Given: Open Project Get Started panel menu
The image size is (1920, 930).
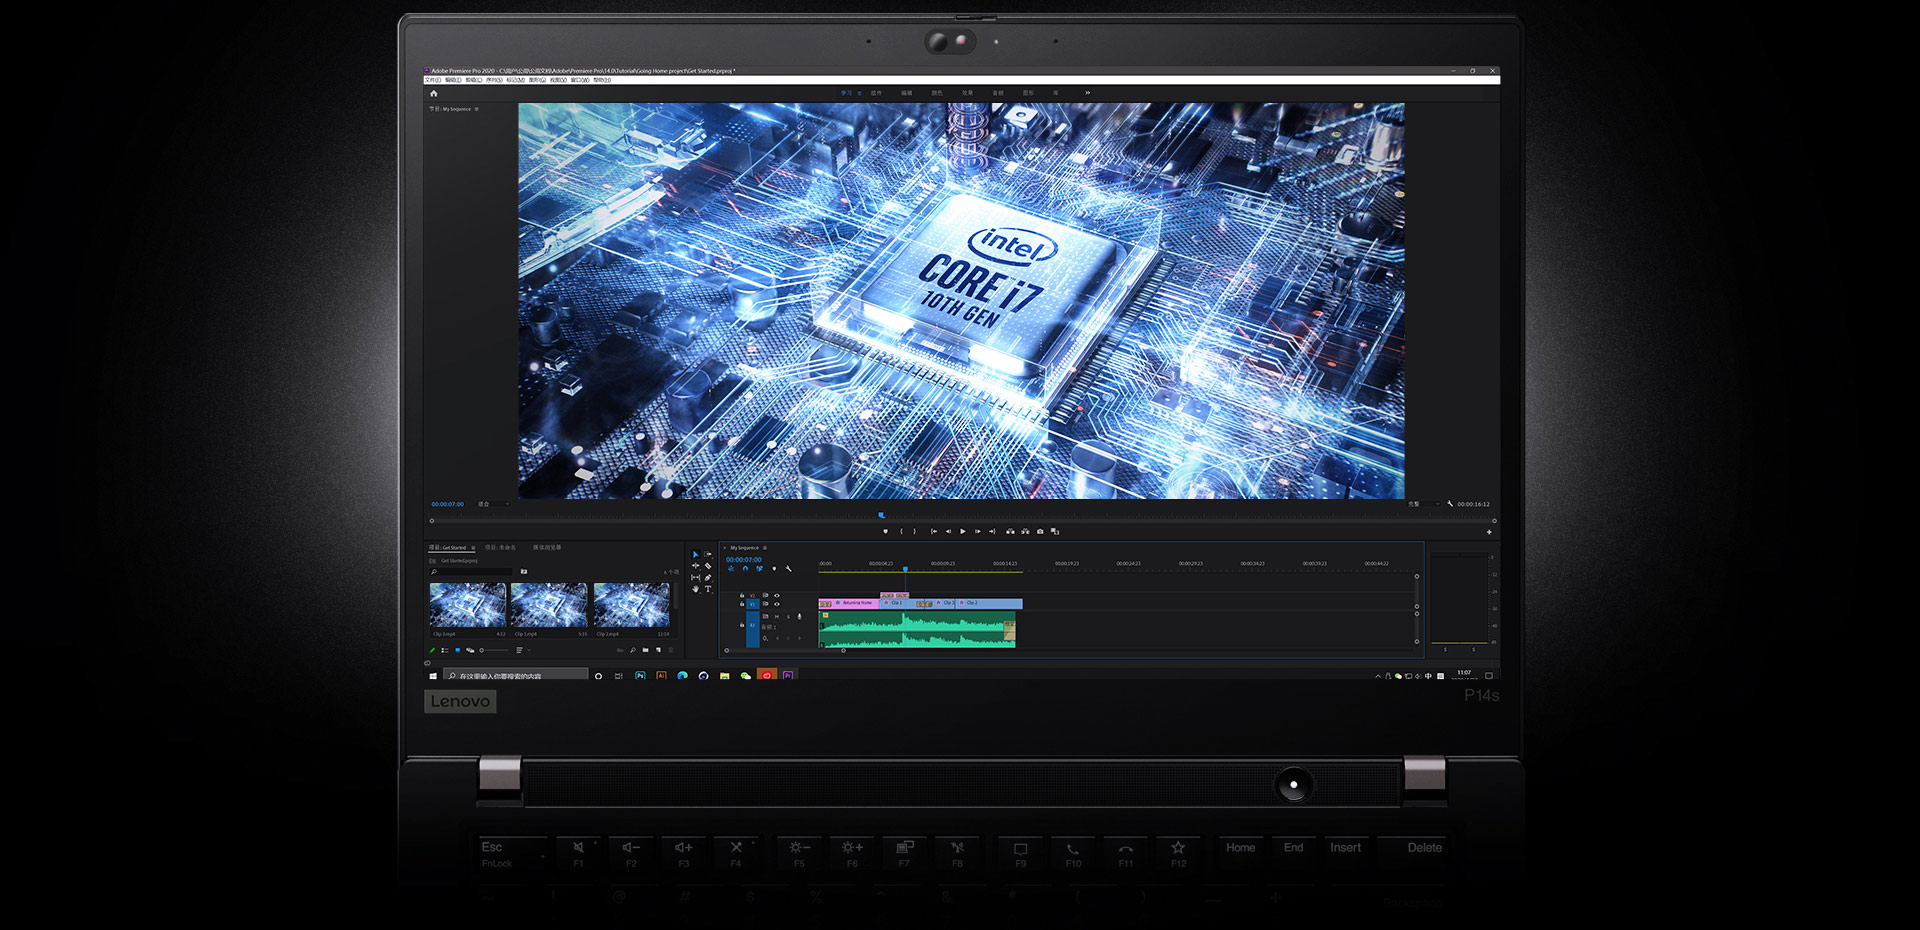Looking at the screenshot, I should pyautogui.click(x=473, y=548).
